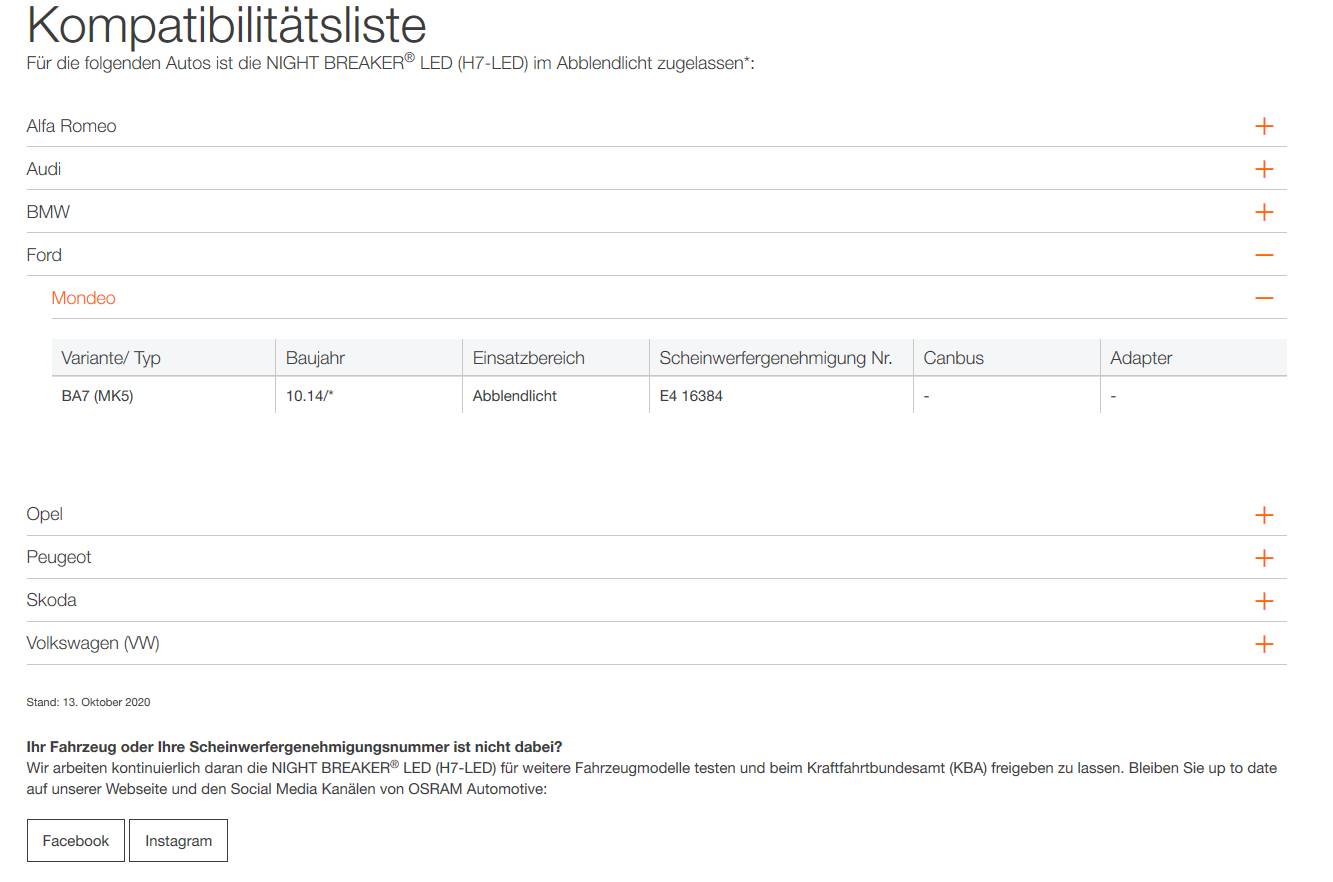Expand Volkswagen (VW) with plus icon
The width and height of the screenshot is (1333, 882).
(1264, 644)
